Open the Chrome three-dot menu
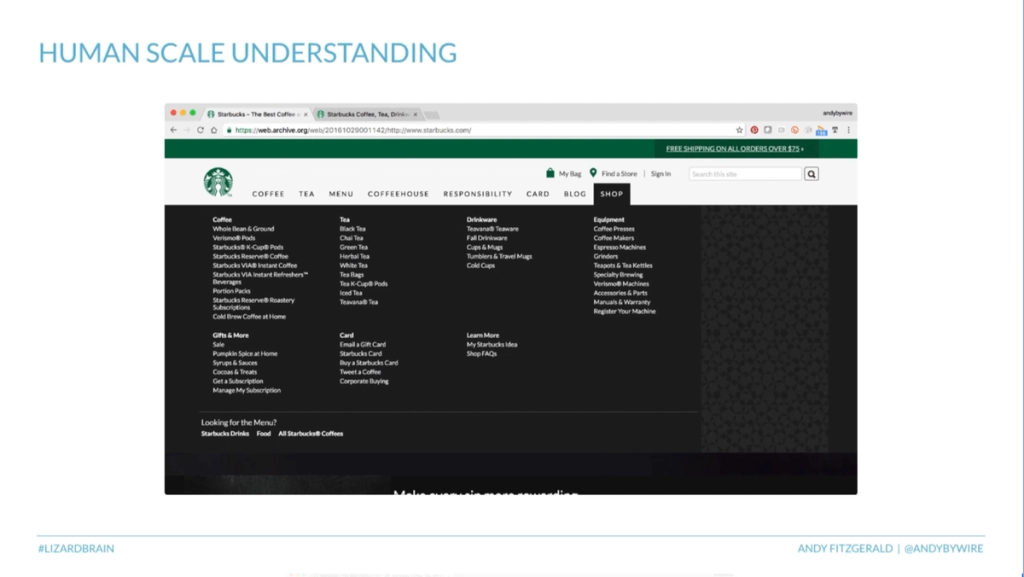 (x=848, y=130)
